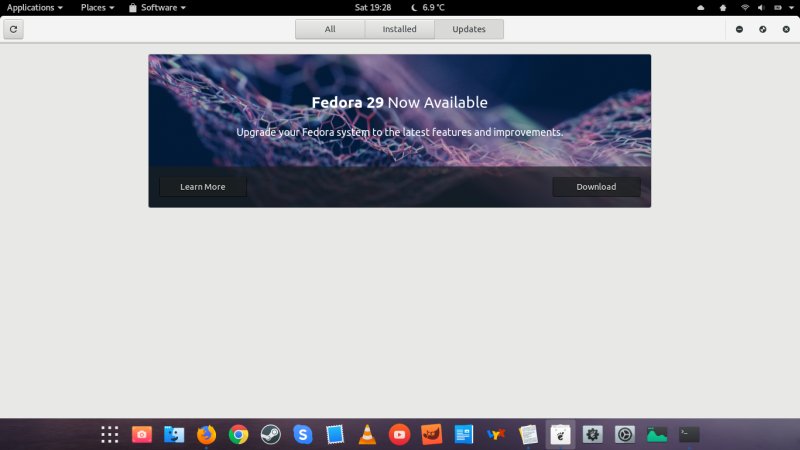The image size is (800, 450).
Task: Open the Wi-Fi network indicator
Action: pos(745,8)
